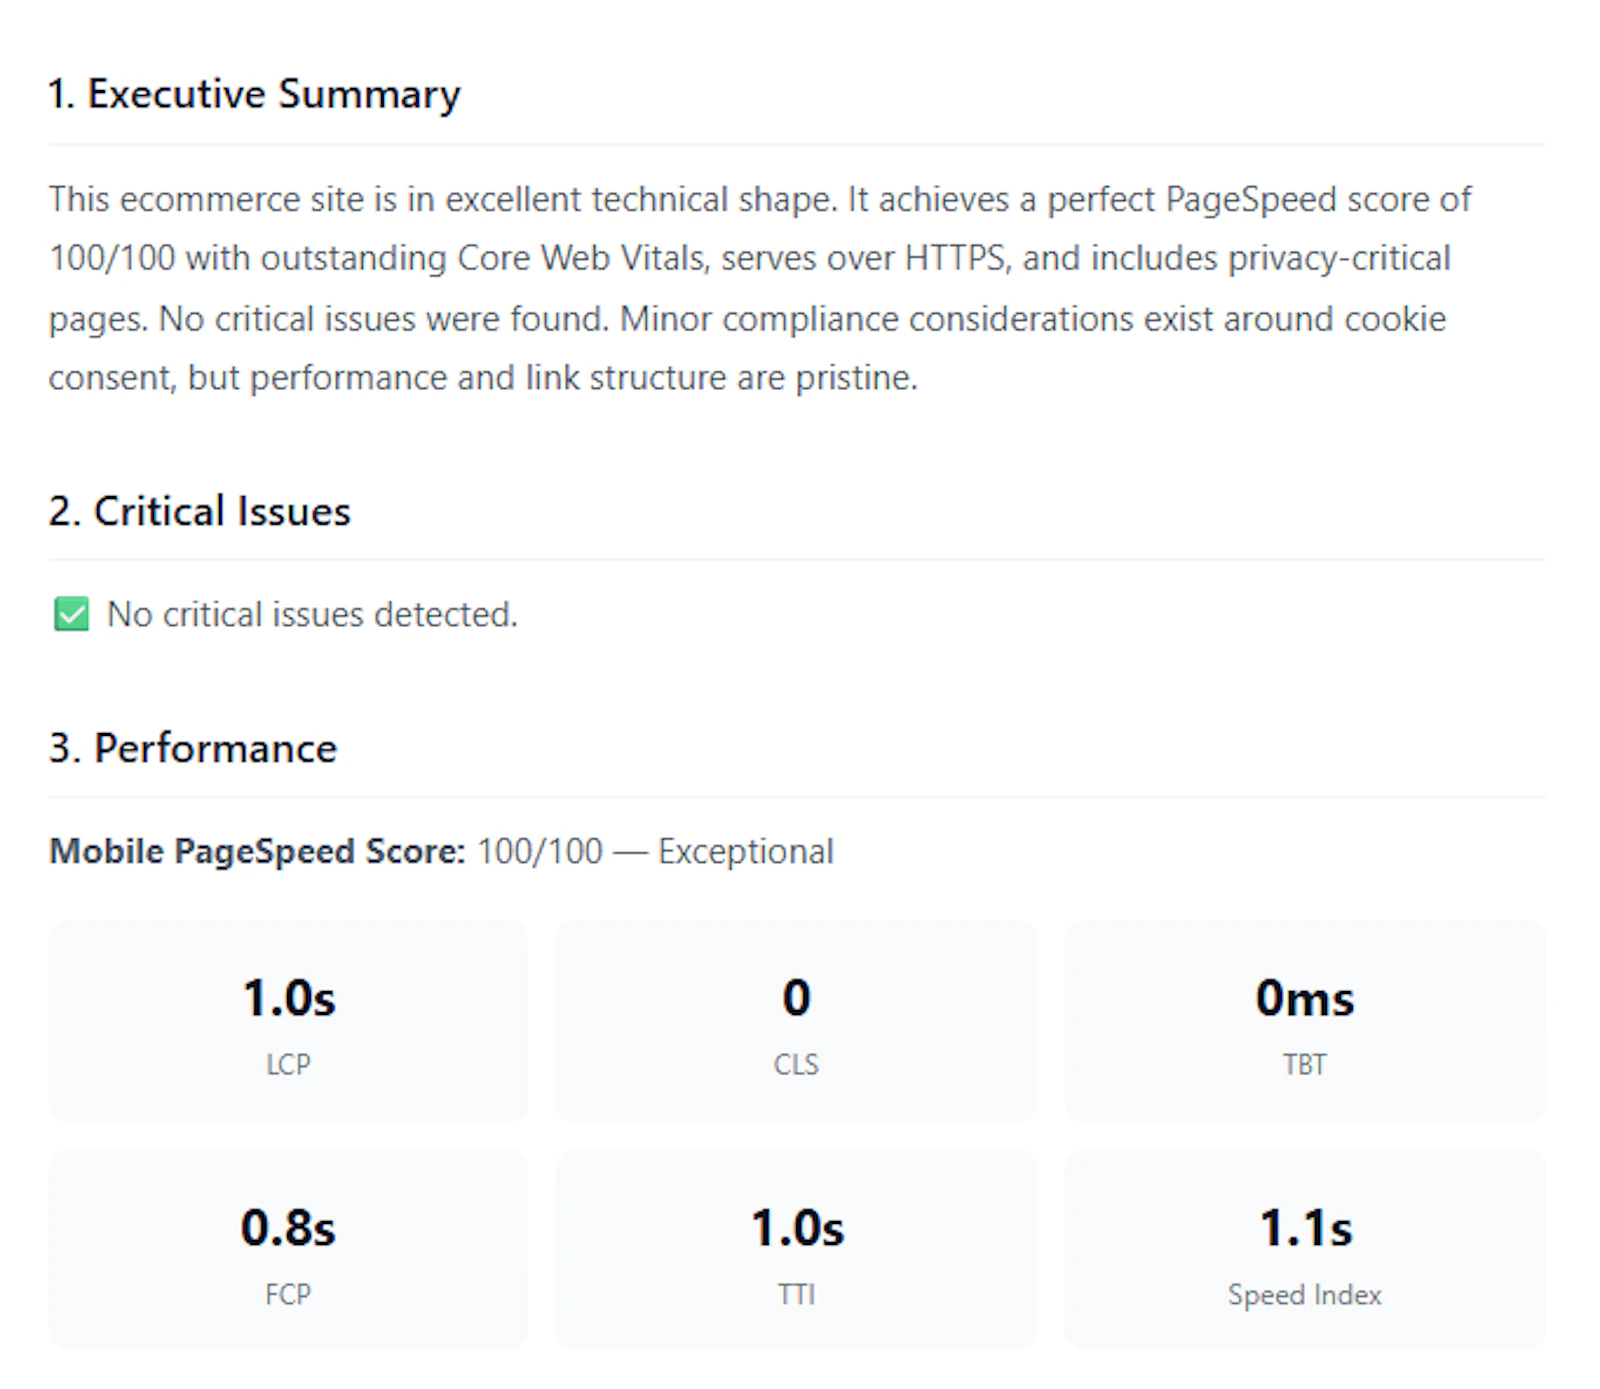This screenshot has width=1600, height=1389.
Task: Click the Executive Summary heading
Action: (254, 94)
